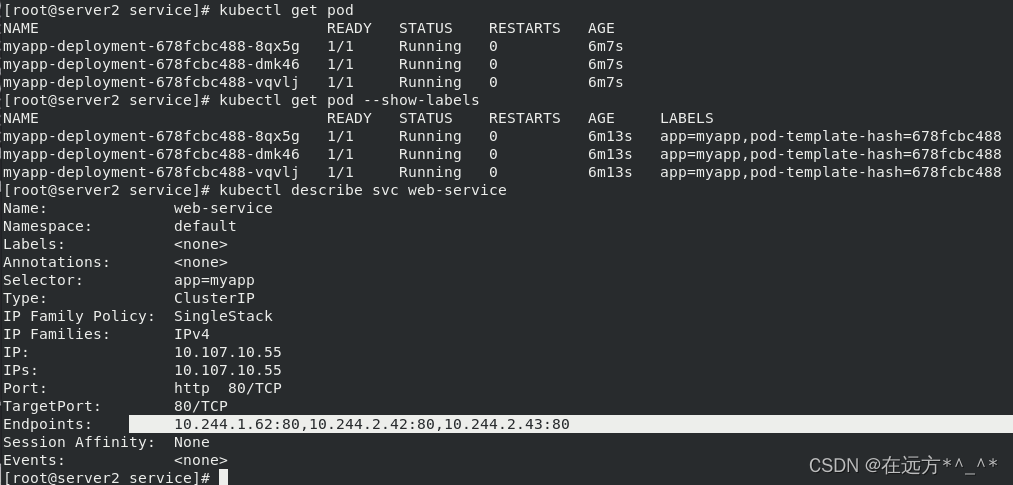Image resolution: width=1013 pixels, height=485 pixels.
Task: Click the 1/1 ready value of pod 8qx5g in the show-labels table
Action: [x=340, y=136]
